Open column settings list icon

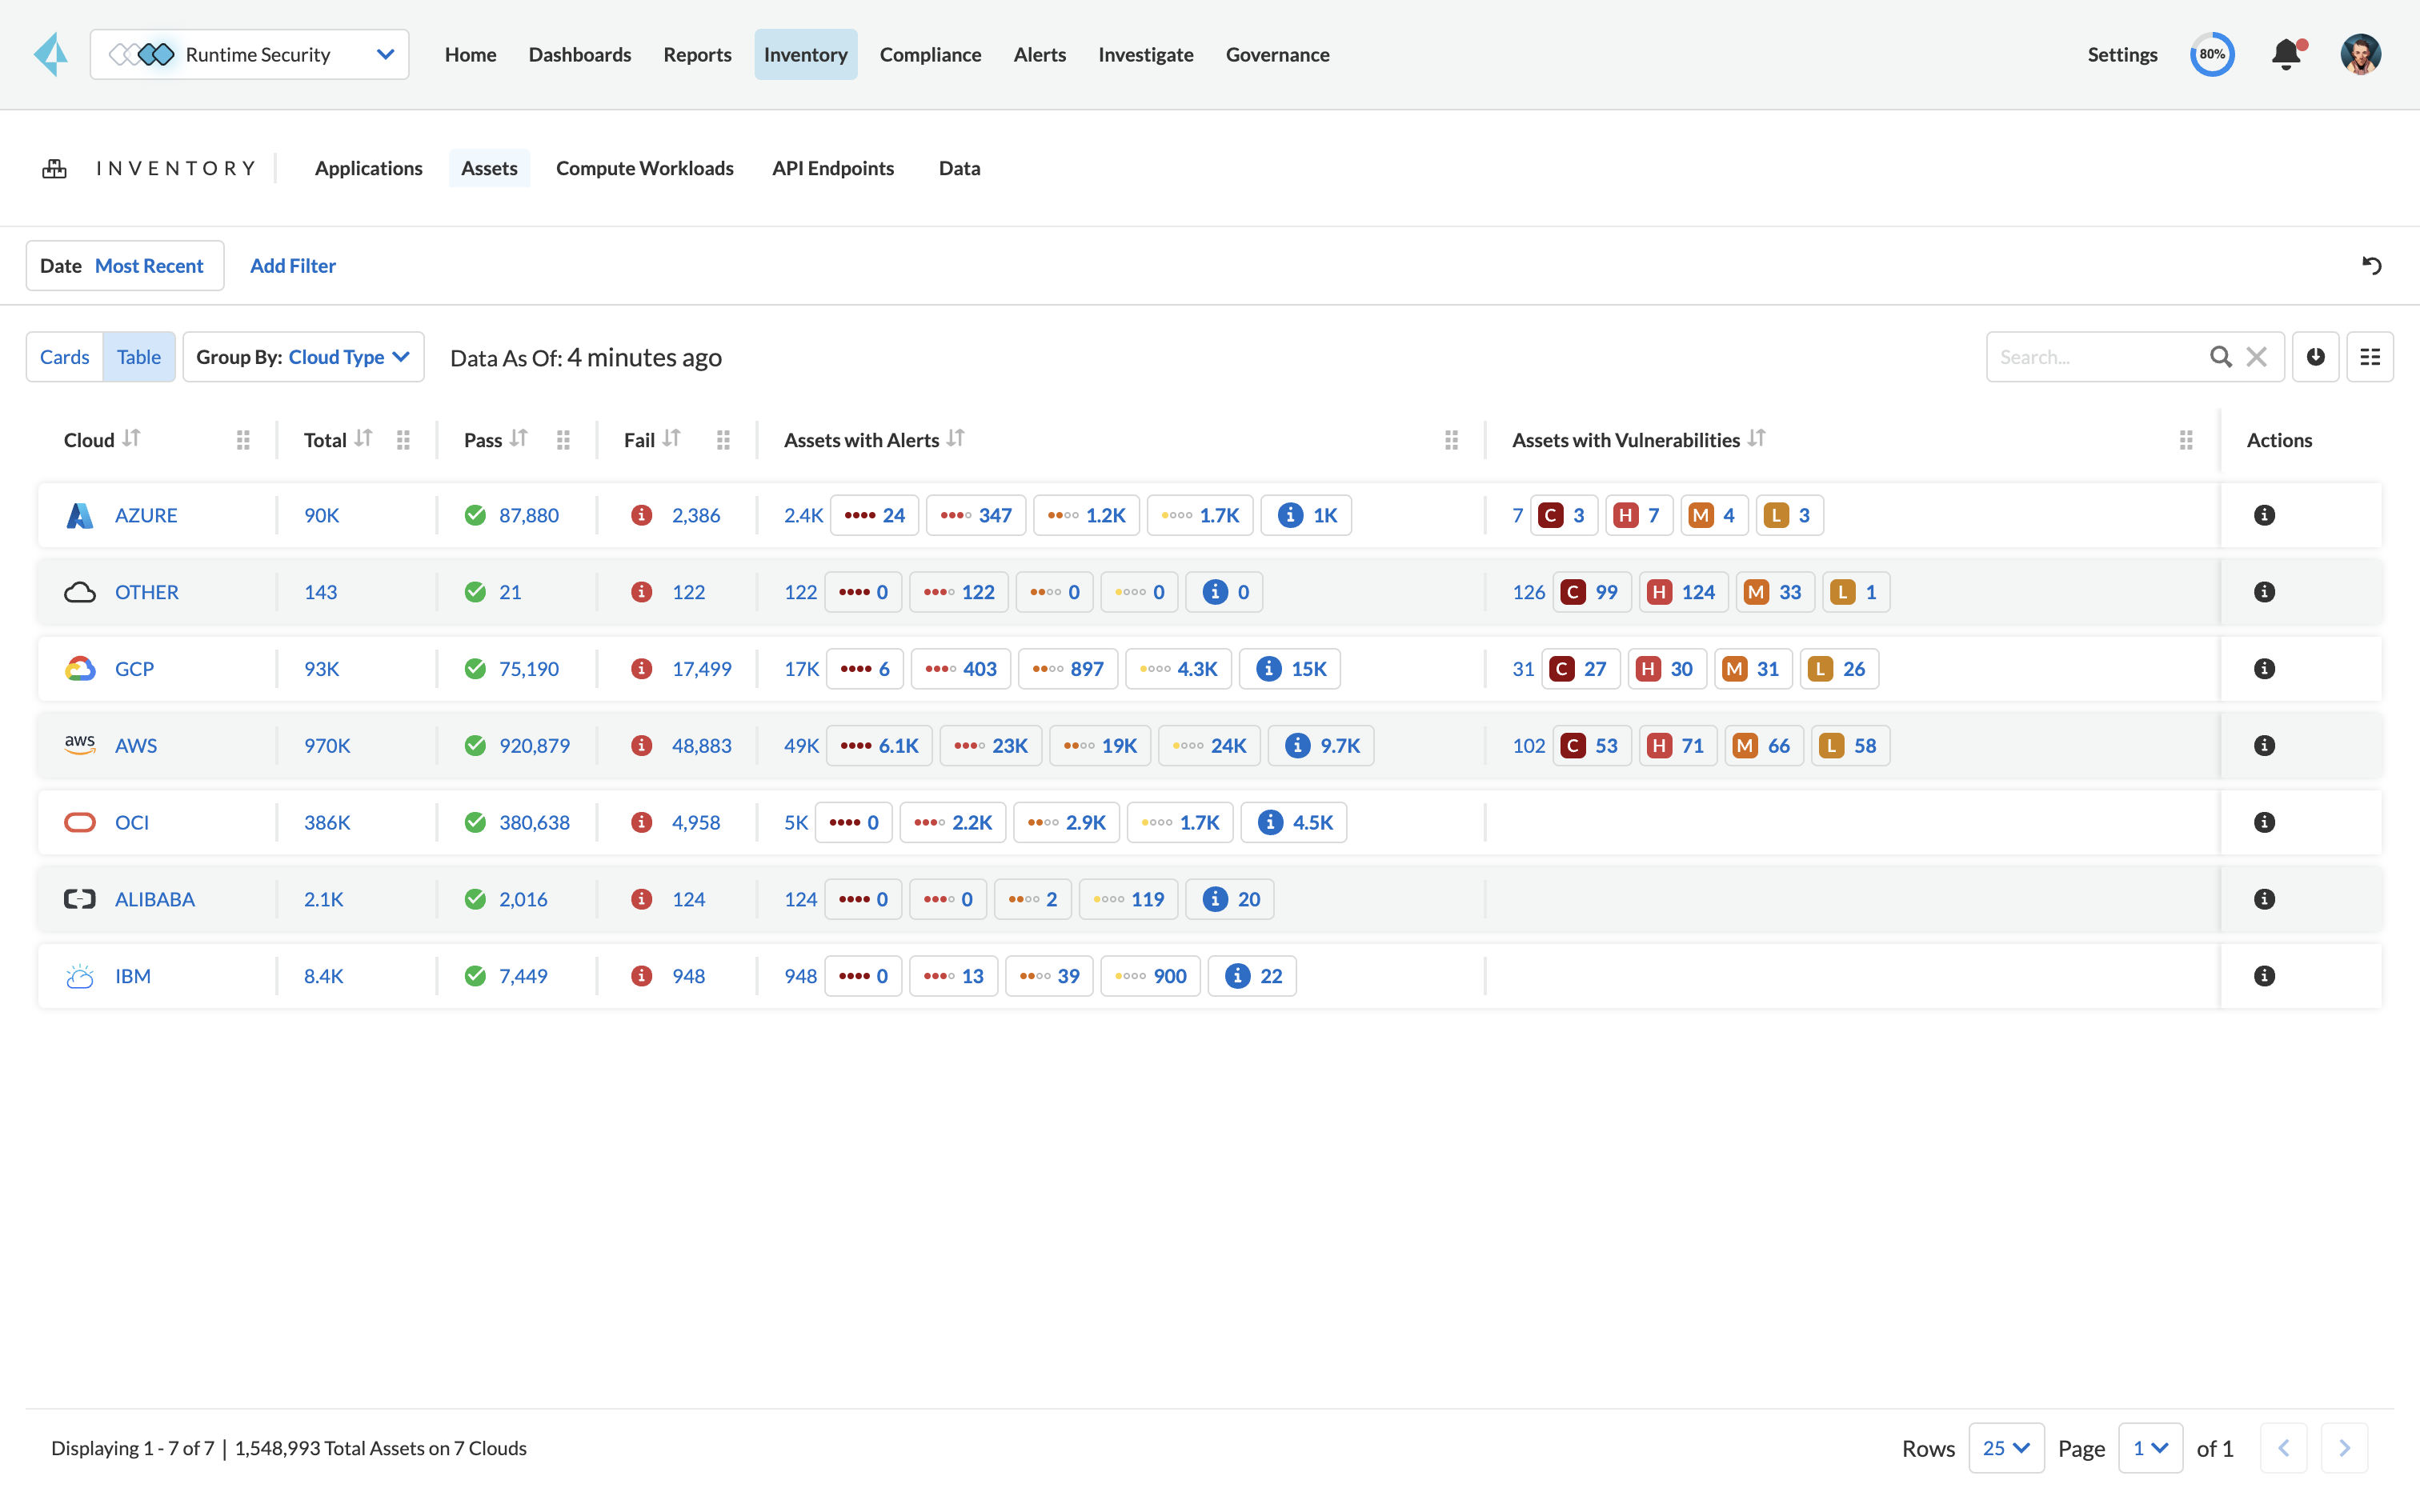click(x=2369, y=357)
